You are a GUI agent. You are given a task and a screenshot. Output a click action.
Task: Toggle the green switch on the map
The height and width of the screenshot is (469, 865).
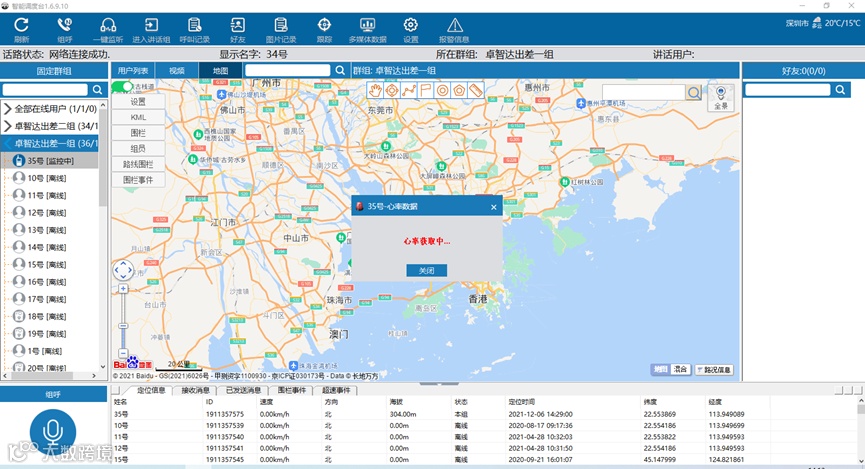(122, 87)
